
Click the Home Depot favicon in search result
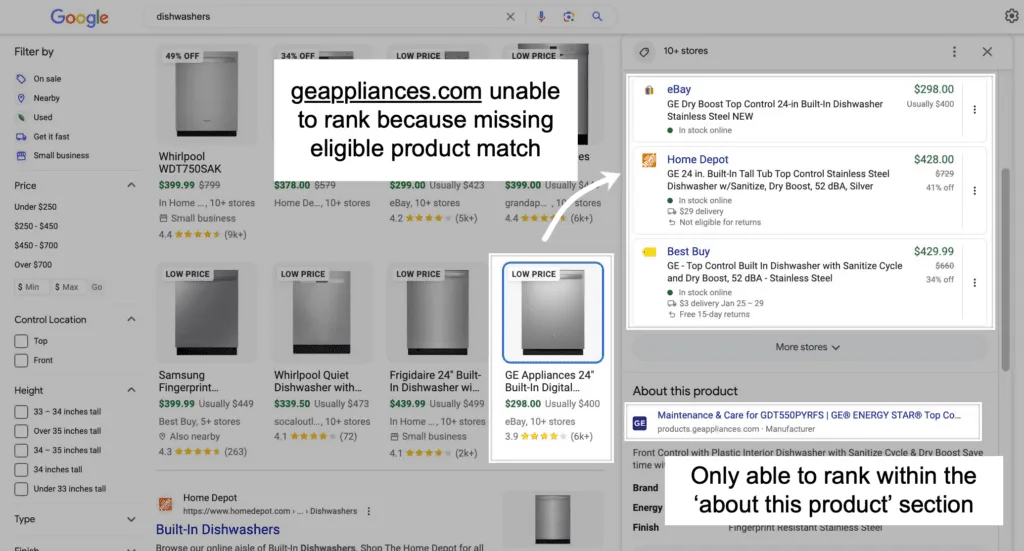click(x=165, y=504)
